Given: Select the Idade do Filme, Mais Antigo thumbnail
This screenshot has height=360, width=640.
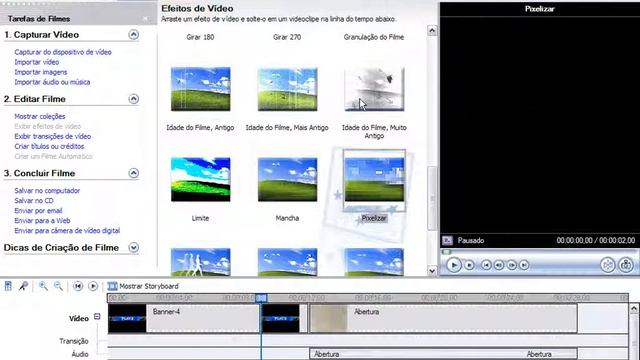Looking at the screenshot, I should (x=287, y=89).
